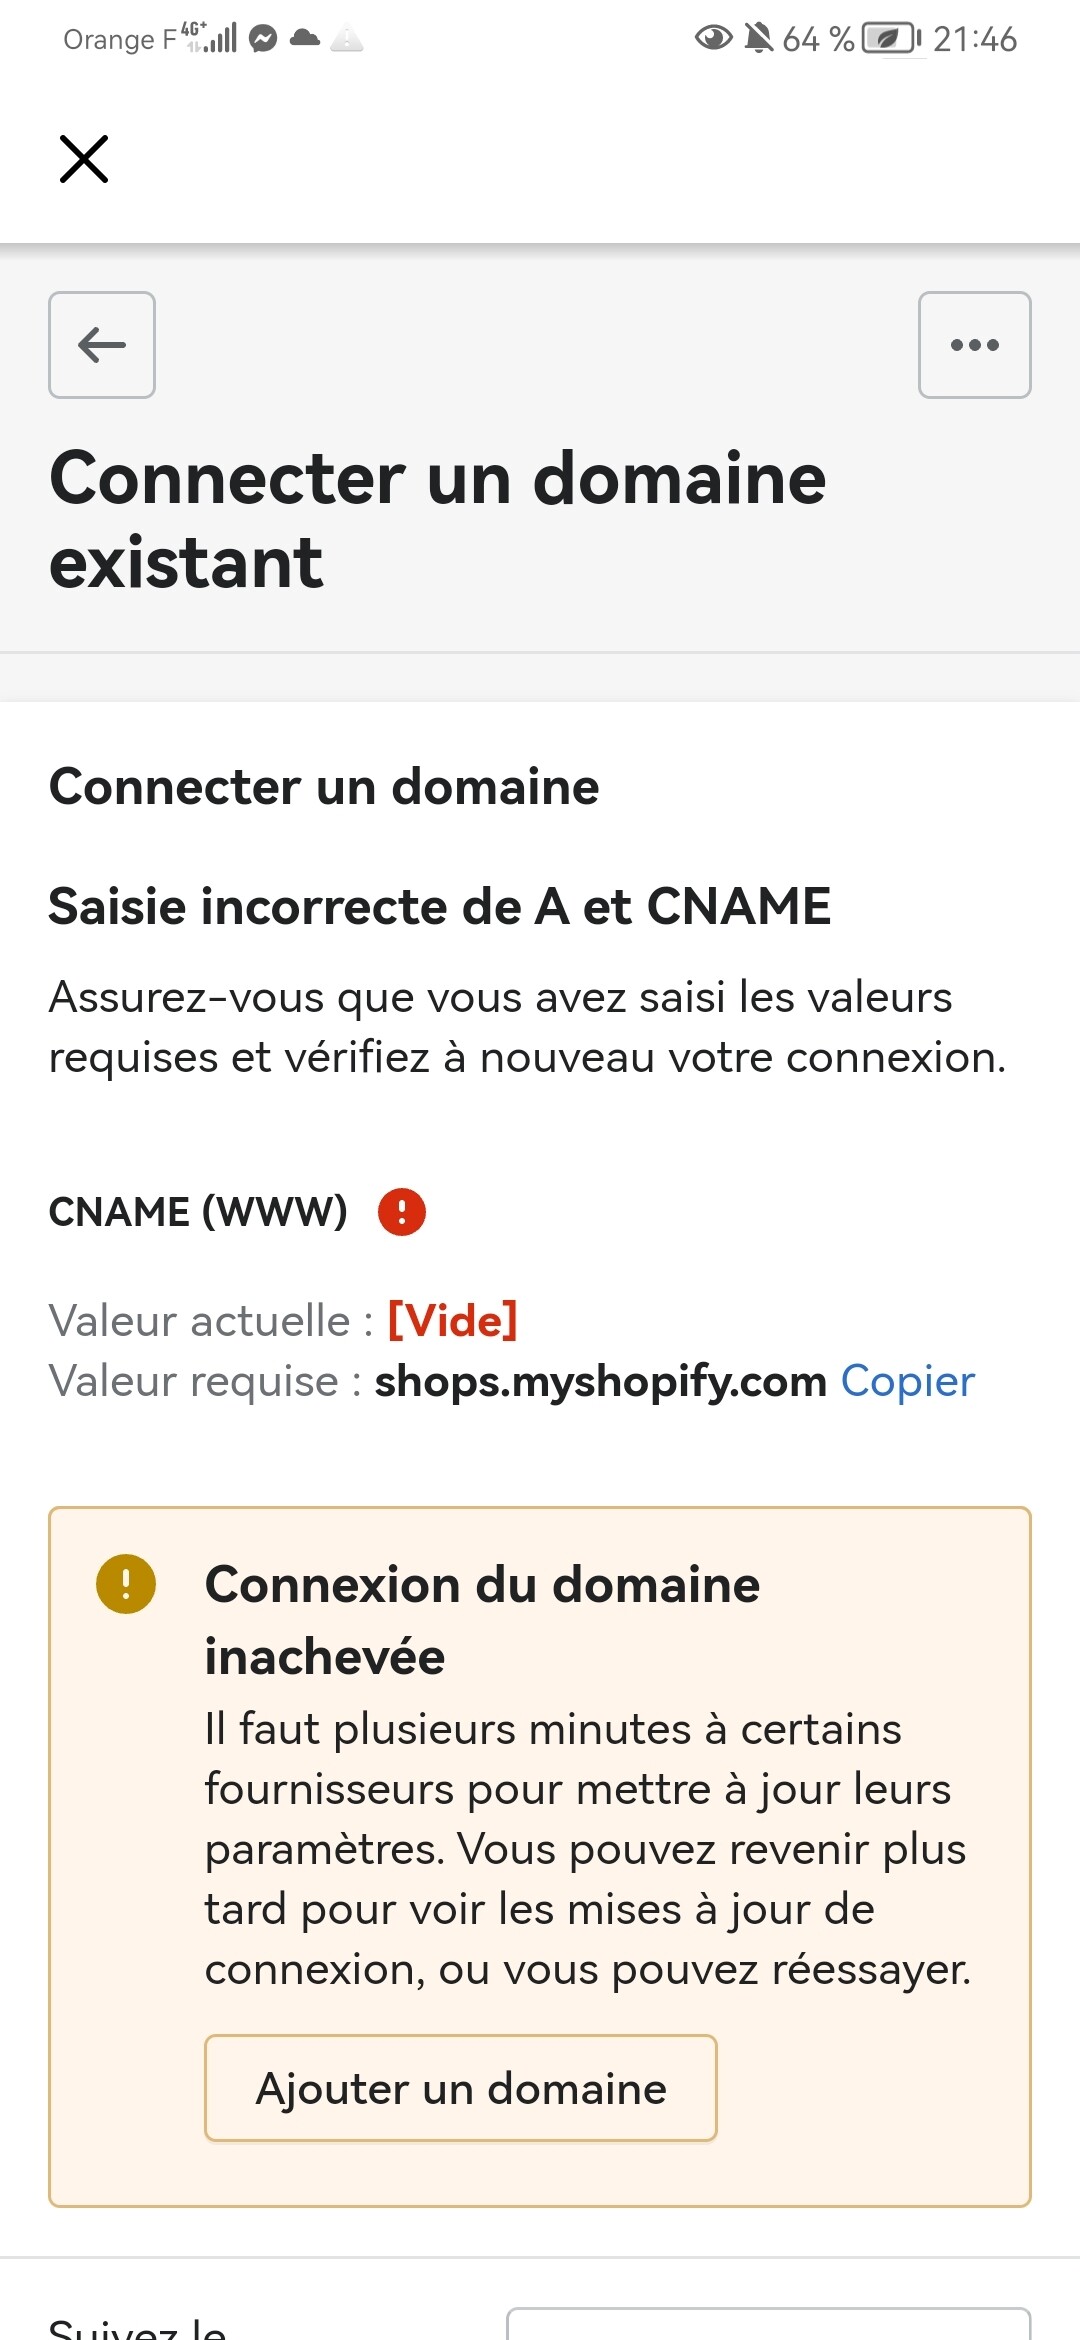Tap the battery icon in the status bar
Screen dimensions: 1080x2340
(892, 39)
